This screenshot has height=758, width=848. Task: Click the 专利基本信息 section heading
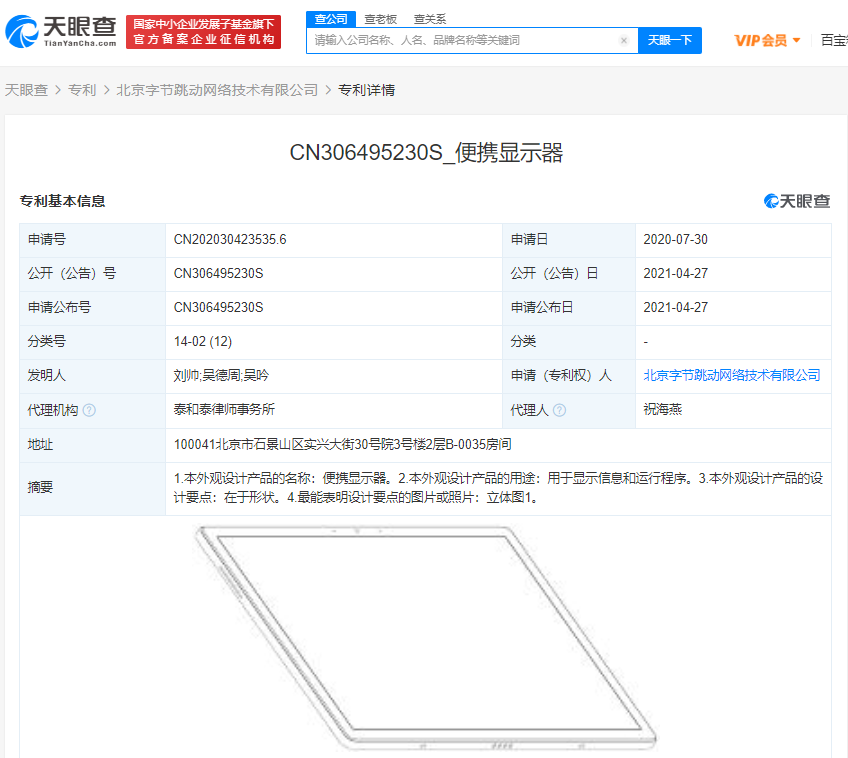[x=63, y=201]
